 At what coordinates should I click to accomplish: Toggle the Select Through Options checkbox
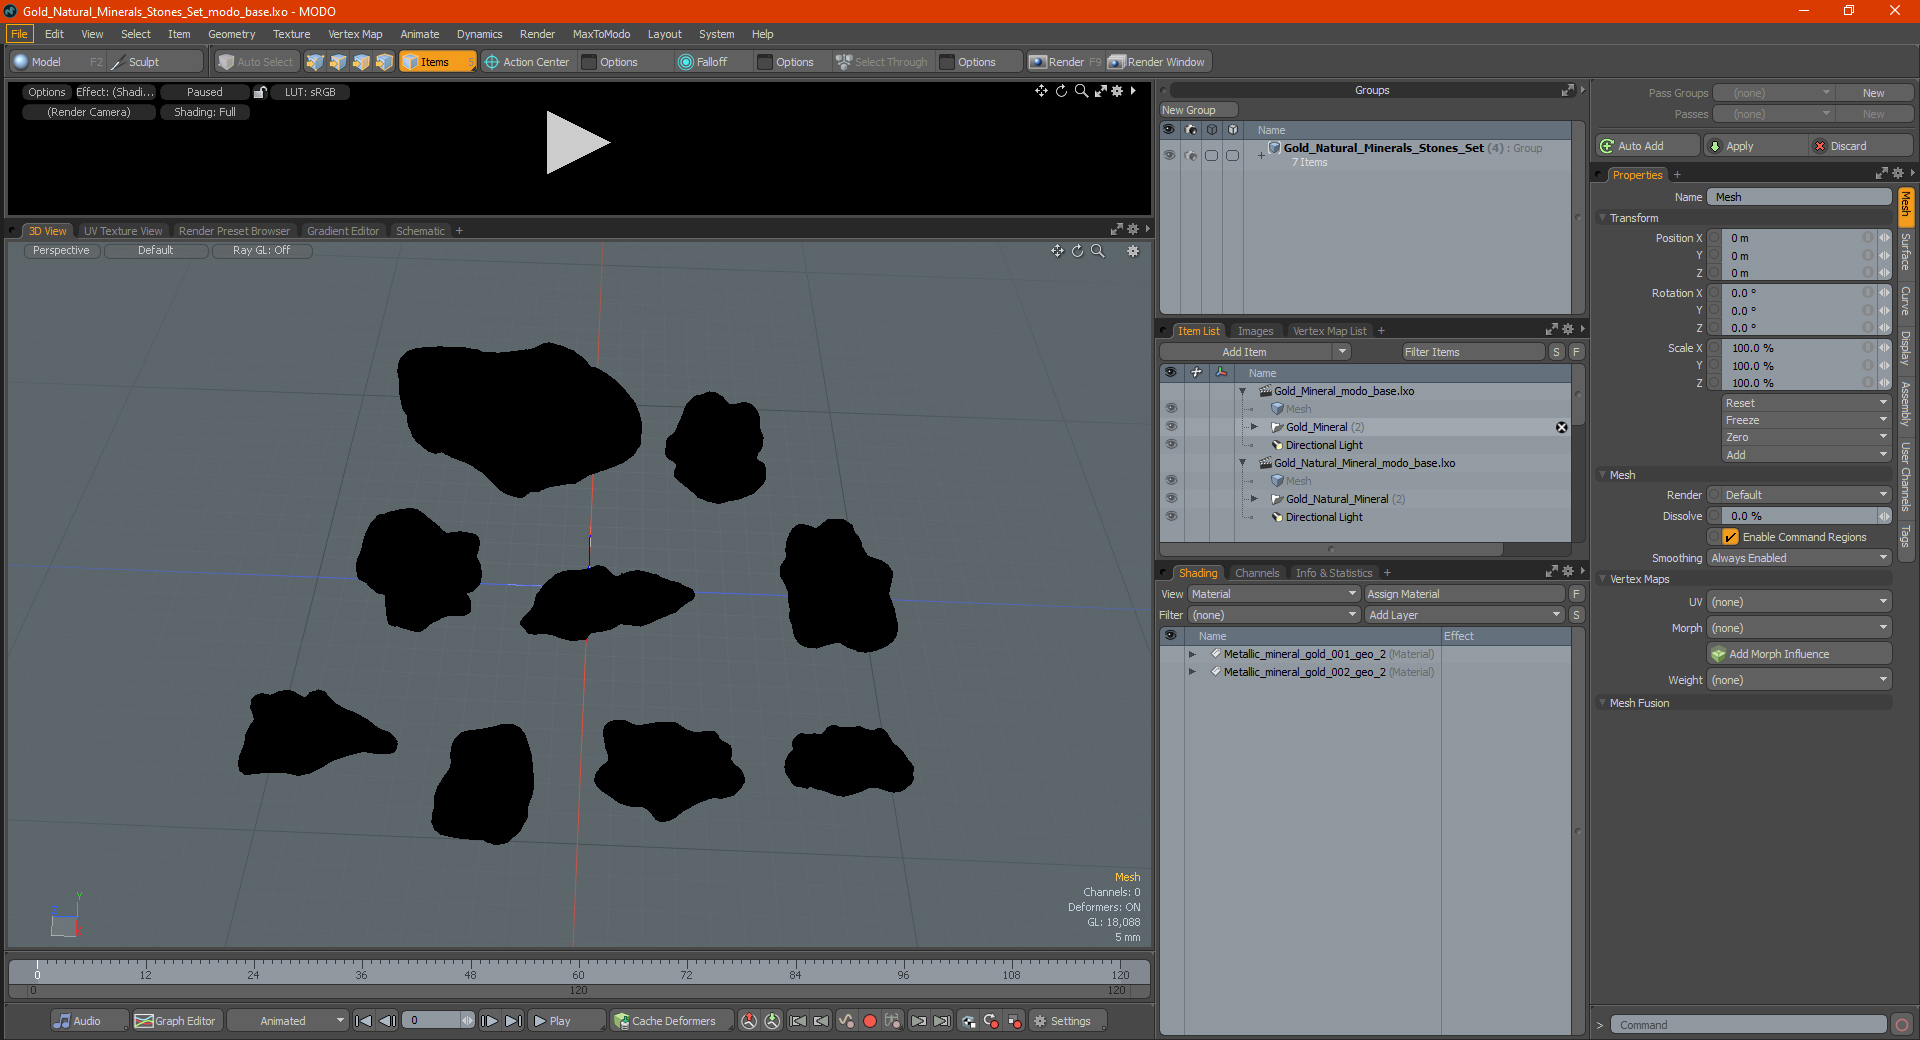pos(947,62)
